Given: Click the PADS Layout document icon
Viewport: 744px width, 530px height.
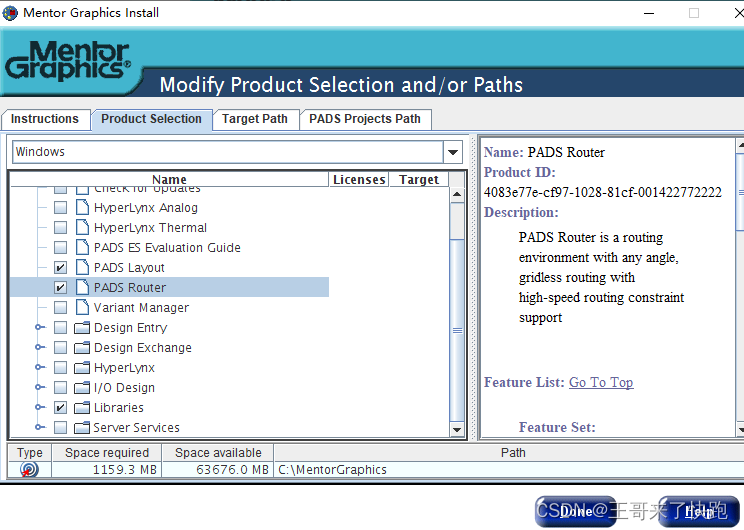Looking at the screenshot, I should coord(83,267).
